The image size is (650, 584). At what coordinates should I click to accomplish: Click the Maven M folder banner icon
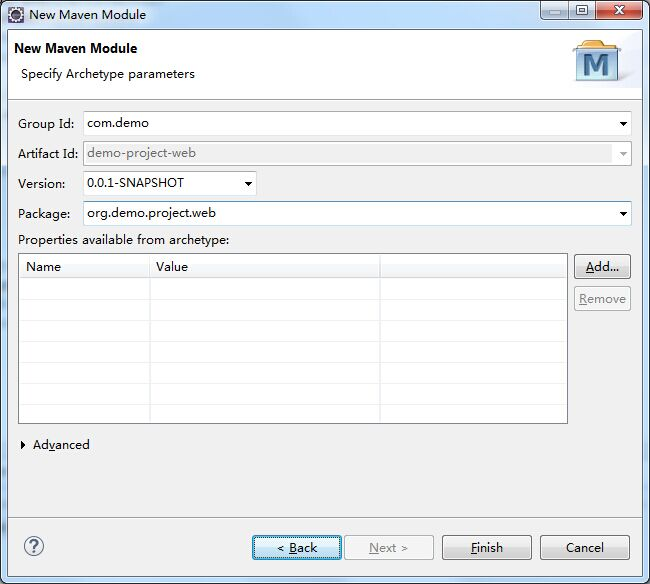597,61
